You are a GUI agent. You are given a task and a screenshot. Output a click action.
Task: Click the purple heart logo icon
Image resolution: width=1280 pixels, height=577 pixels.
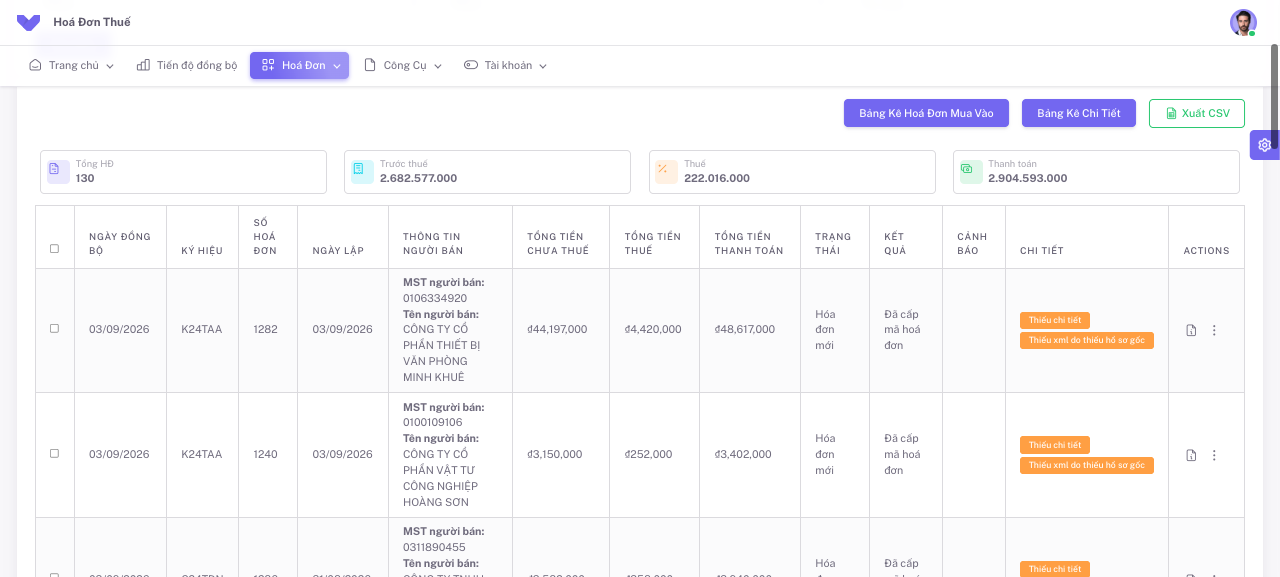click(28, 22)
